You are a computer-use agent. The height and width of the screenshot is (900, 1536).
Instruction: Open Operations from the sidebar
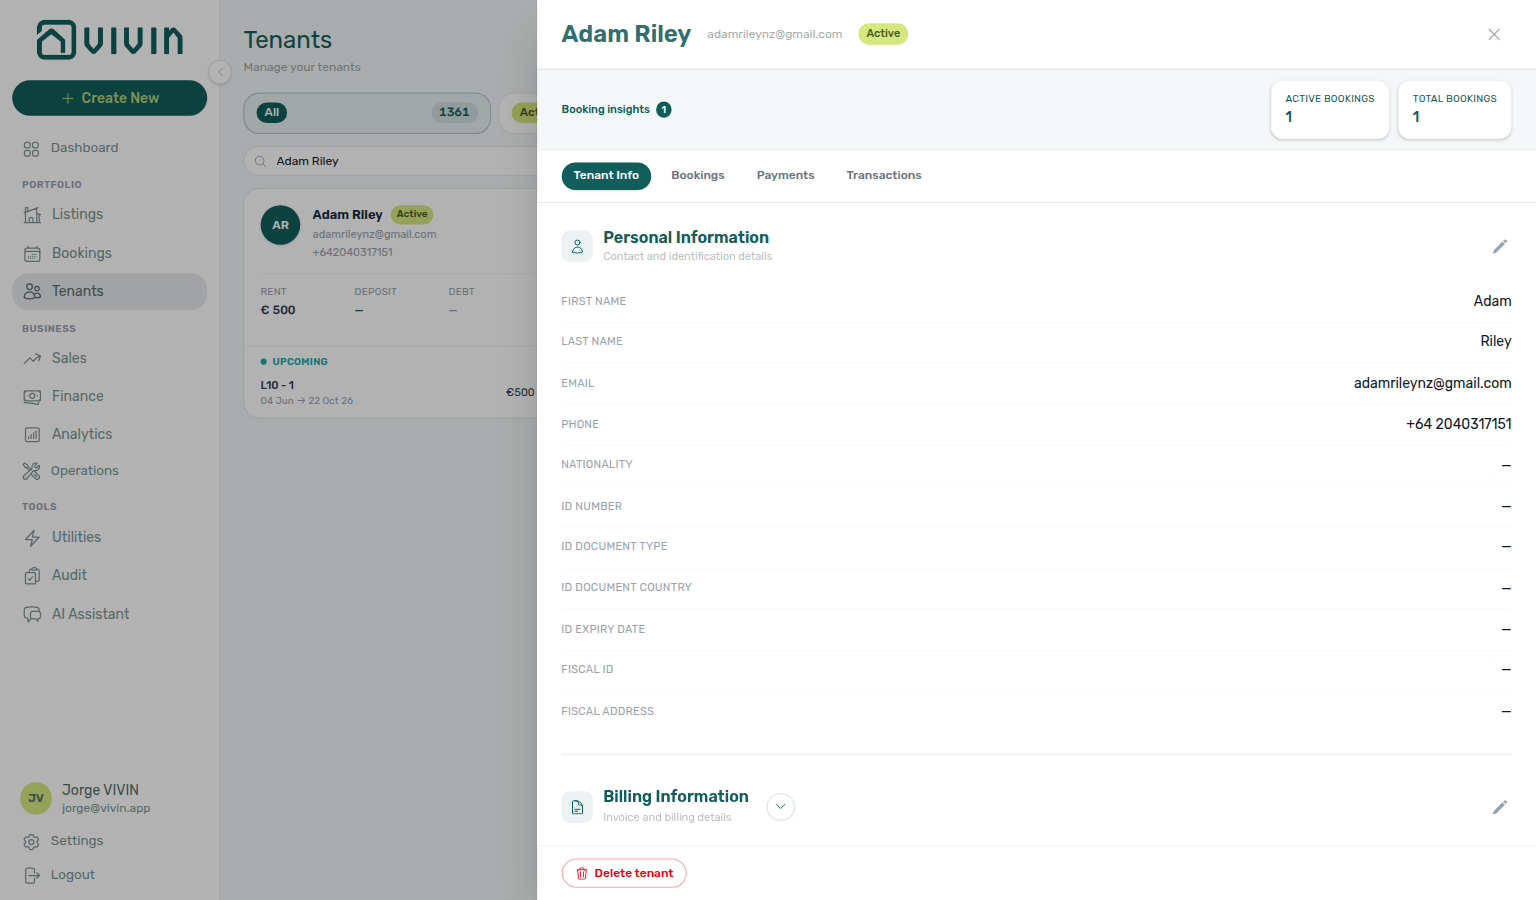point(84,471)
